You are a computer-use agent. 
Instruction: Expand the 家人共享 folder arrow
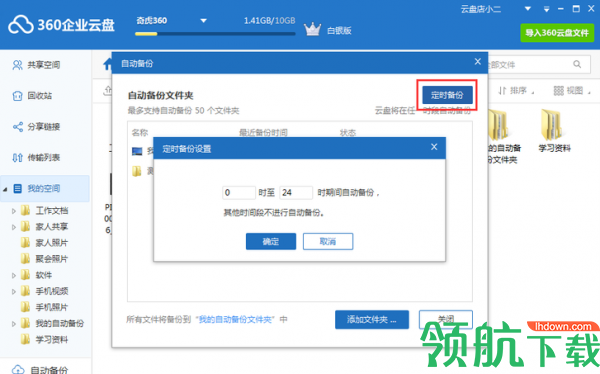(x=14, y=227)
